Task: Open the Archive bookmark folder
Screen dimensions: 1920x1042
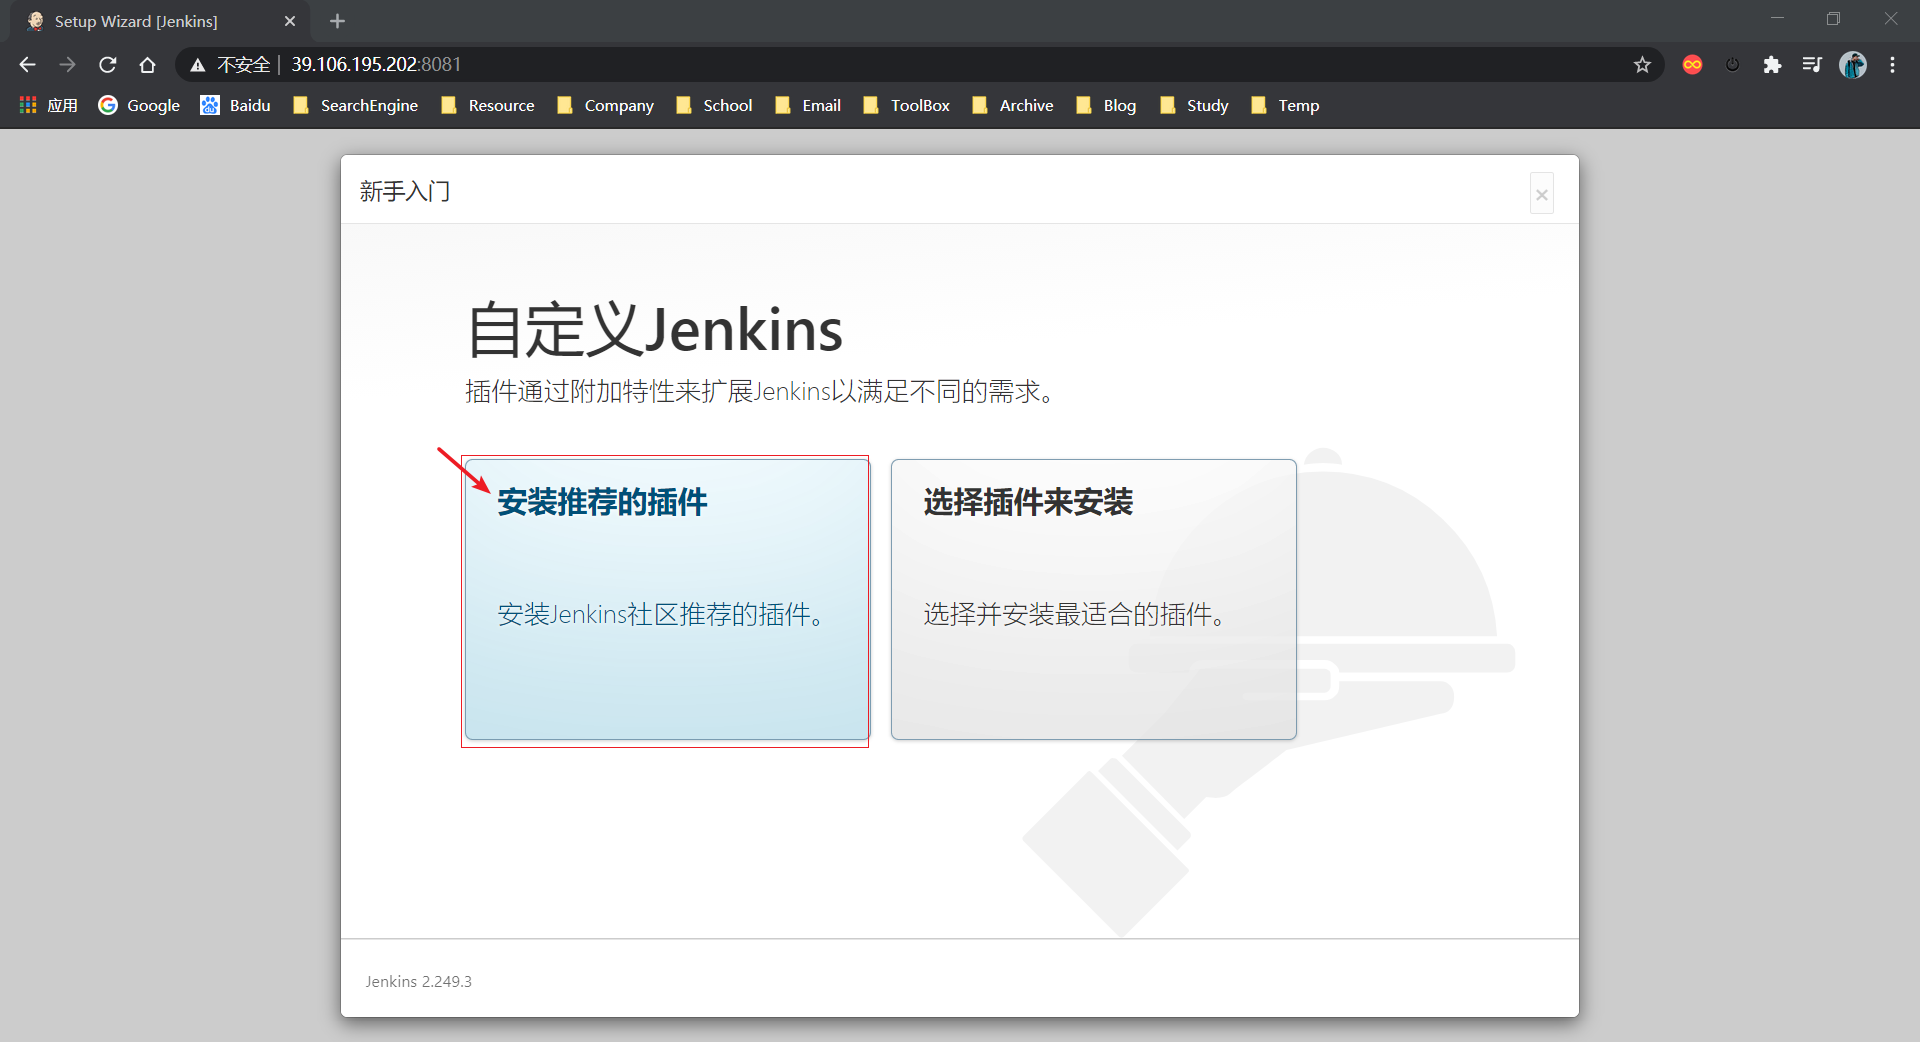Action: (1013, 105)
